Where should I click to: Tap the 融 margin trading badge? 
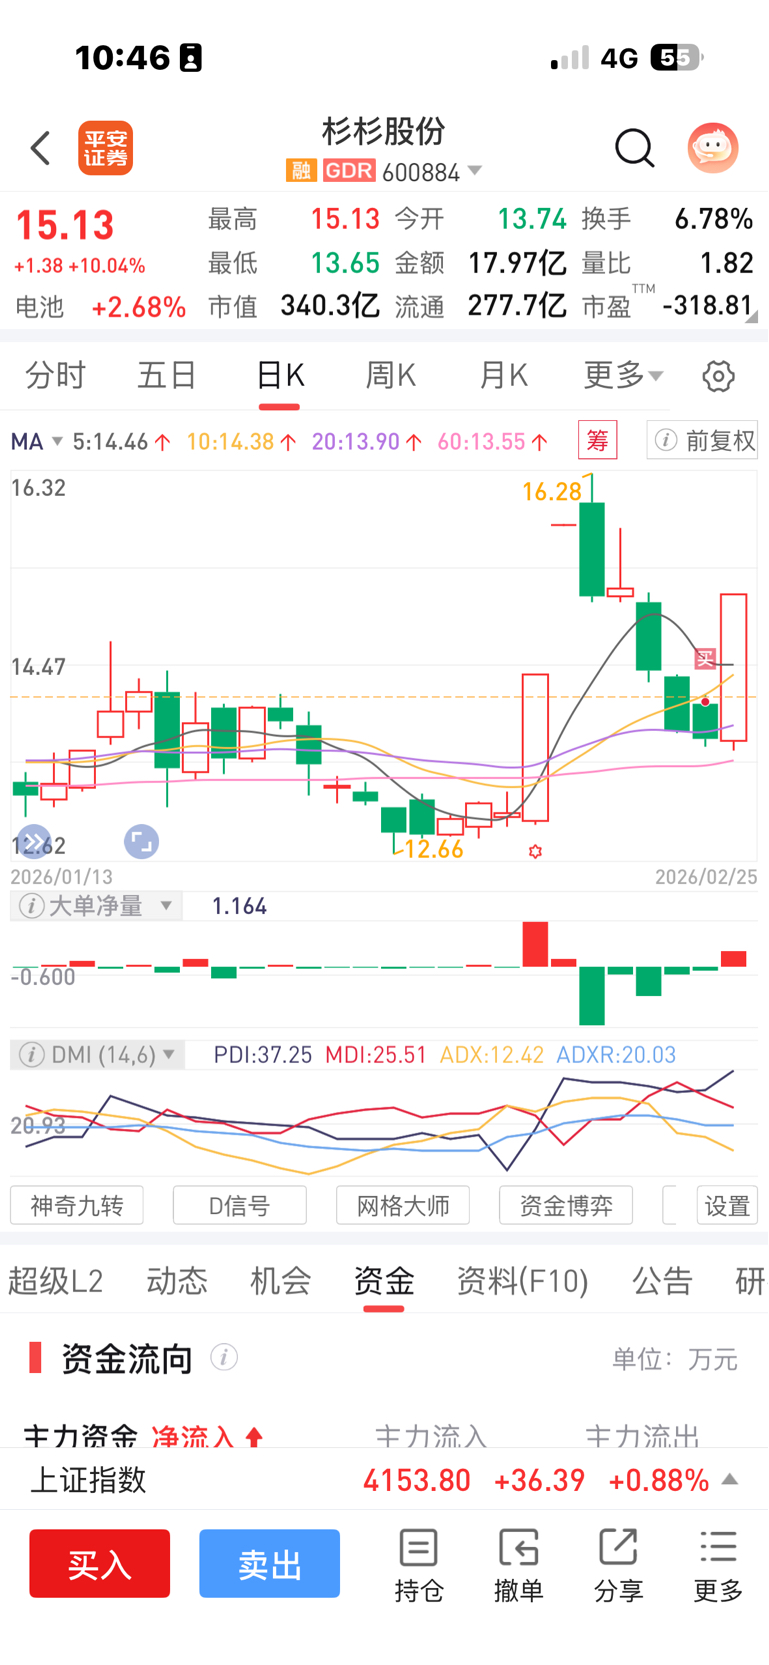[x=300, y=171]
